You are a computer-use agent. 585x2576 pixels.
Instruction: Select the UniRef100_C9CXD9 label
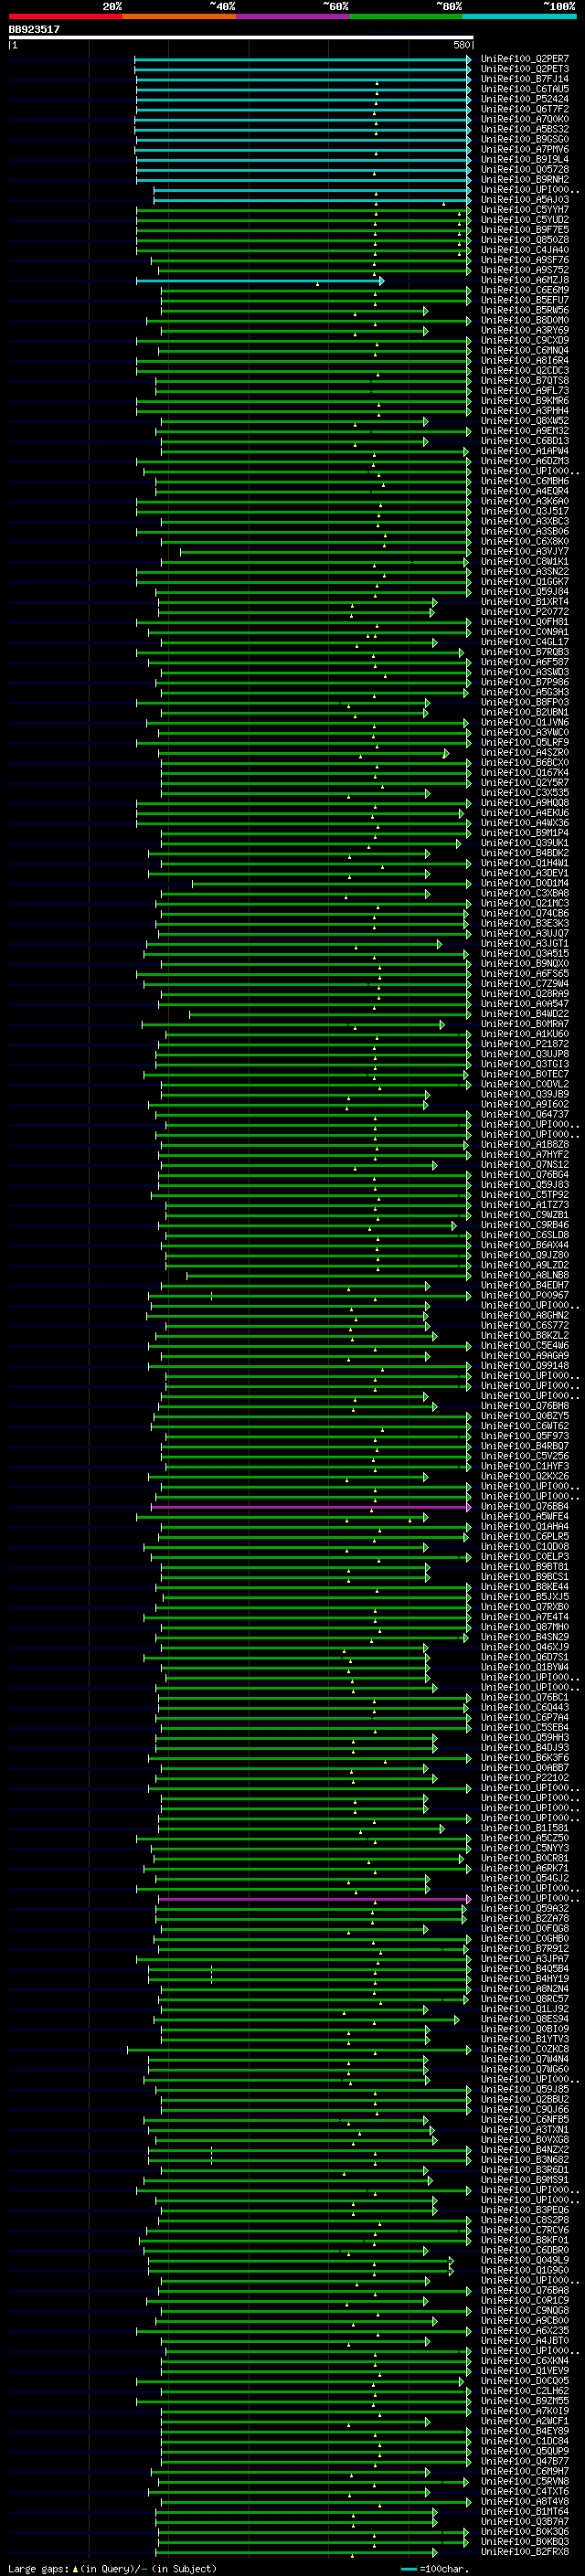(x=524, y=340)
